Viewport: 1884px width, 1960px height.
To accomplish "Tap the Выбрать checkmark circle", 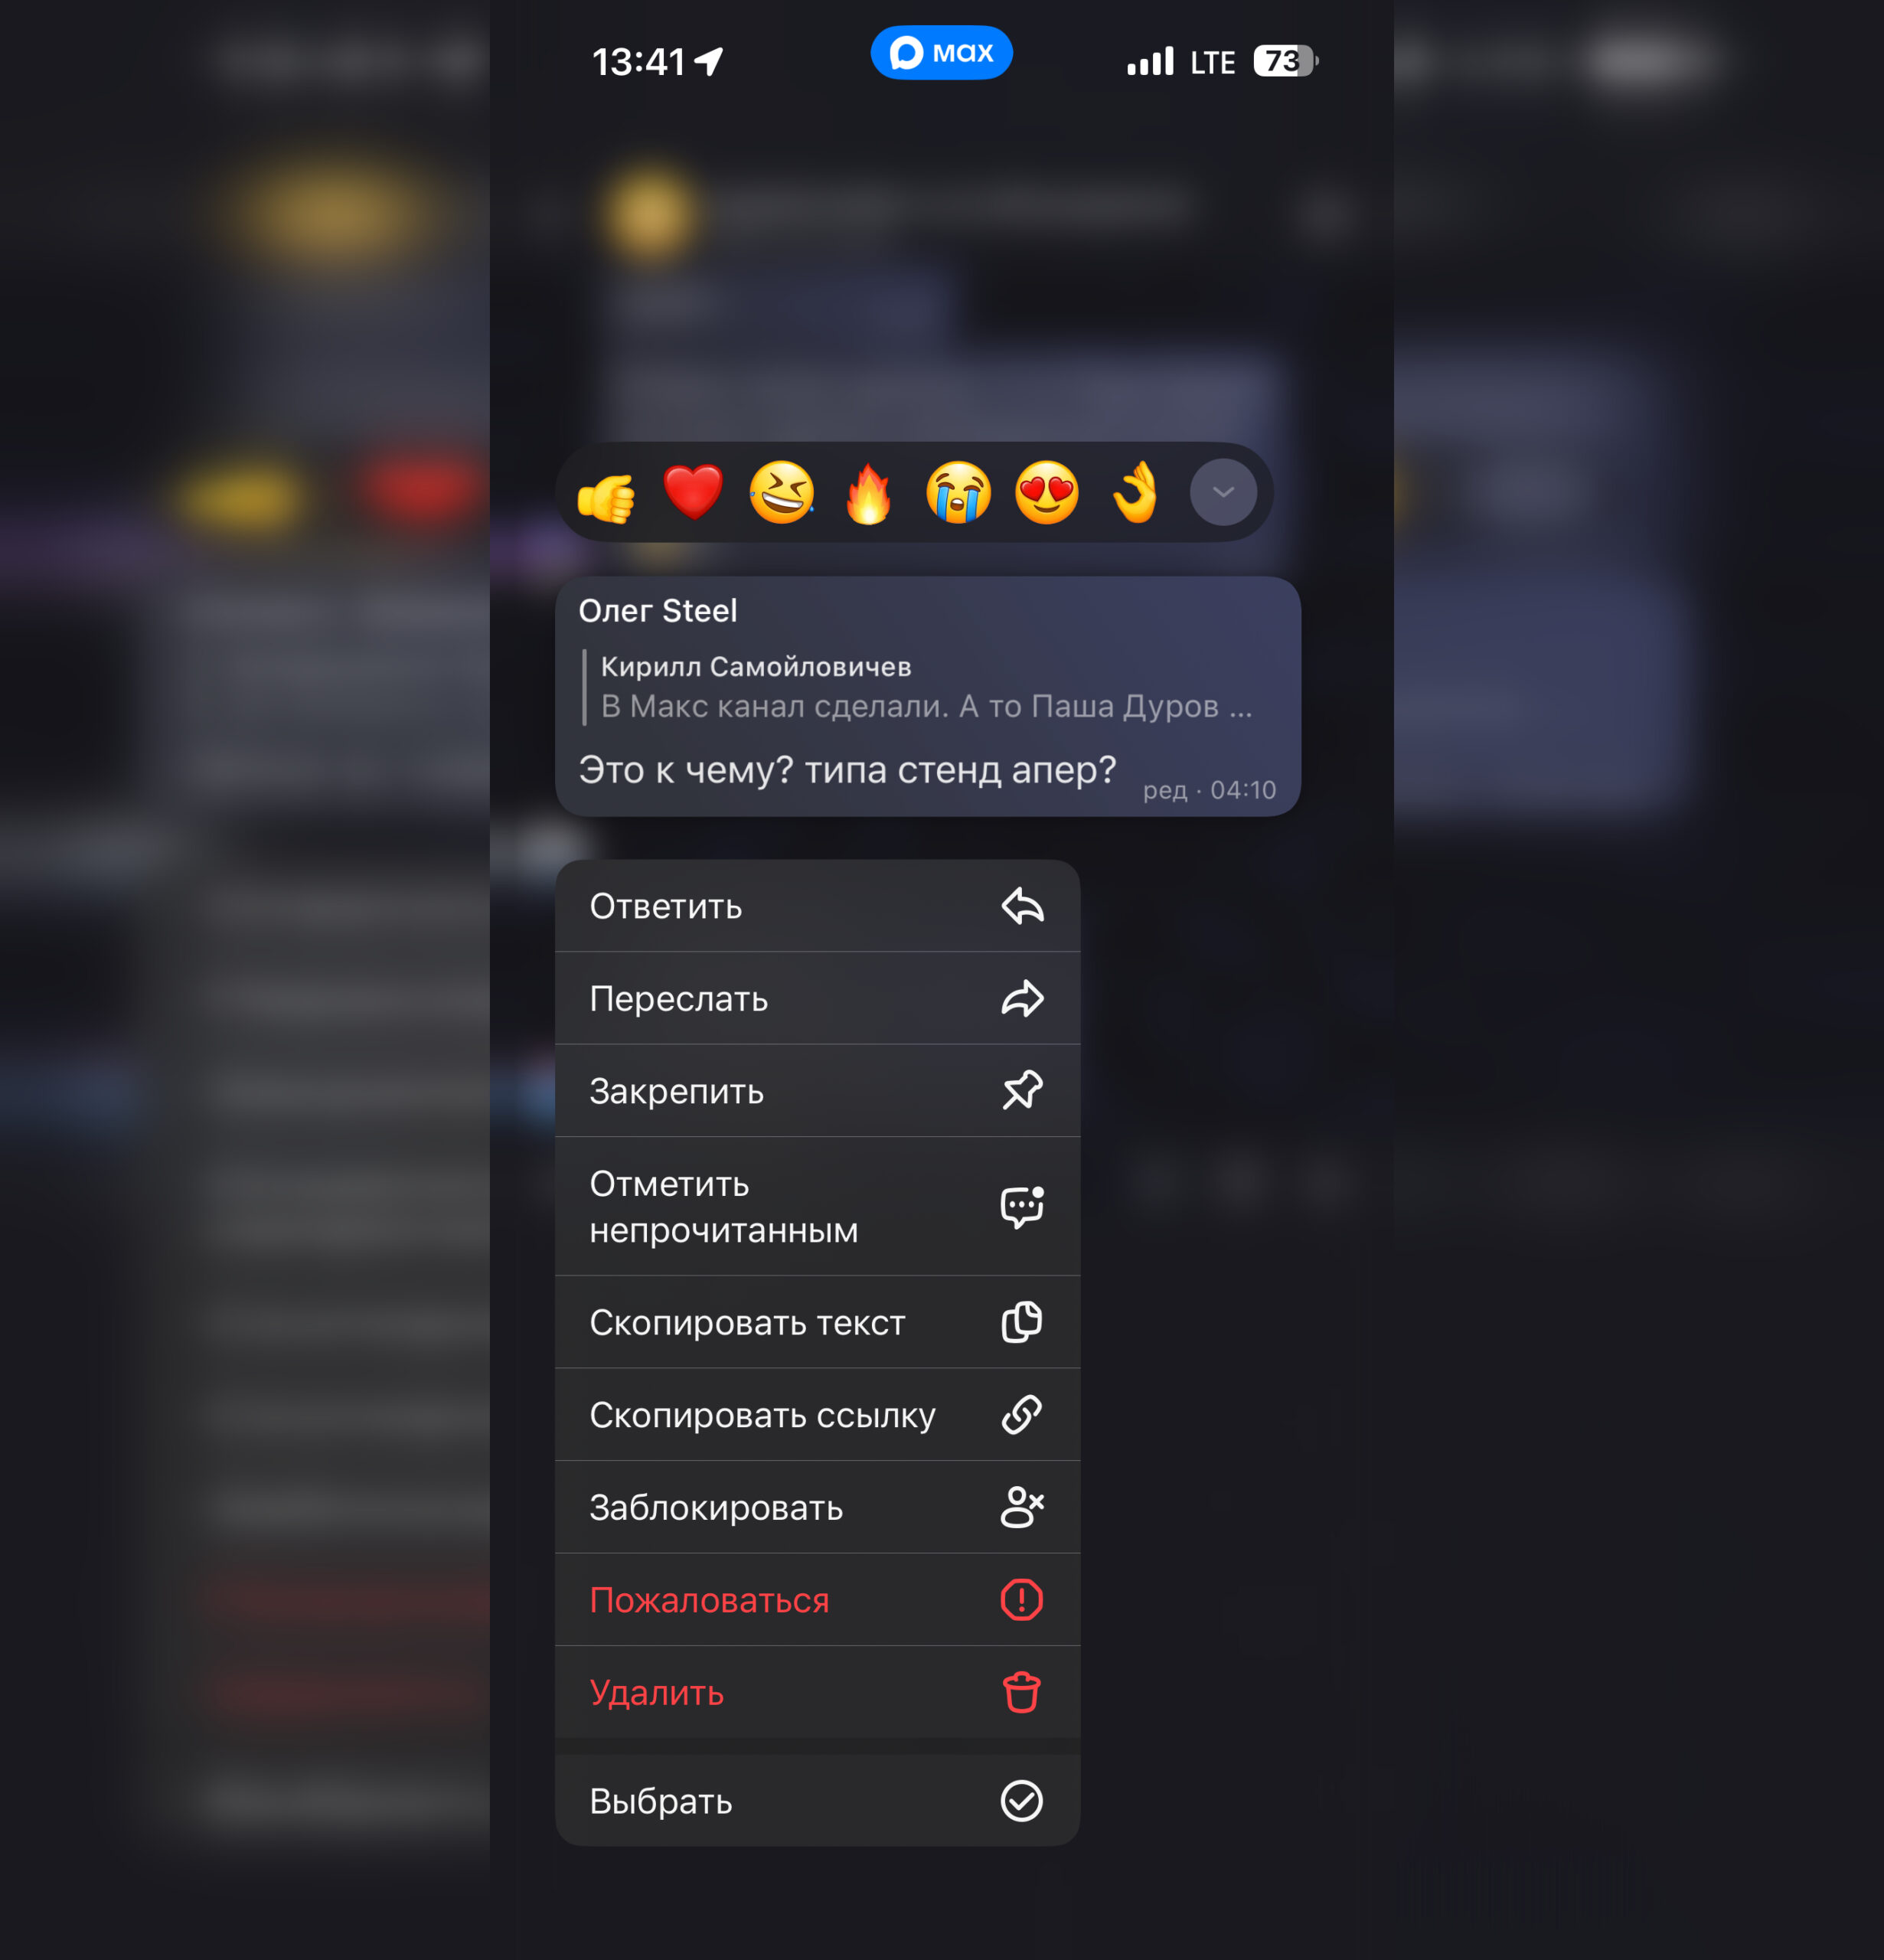I will tap(1022, 1801).
